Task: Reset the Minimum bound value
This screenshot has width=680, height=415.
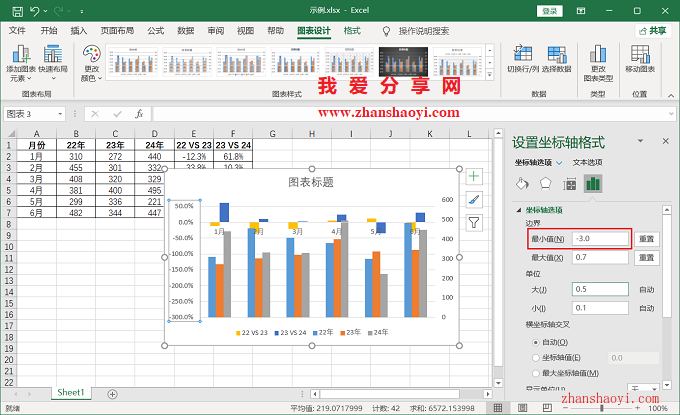Action: coord(647,239)
